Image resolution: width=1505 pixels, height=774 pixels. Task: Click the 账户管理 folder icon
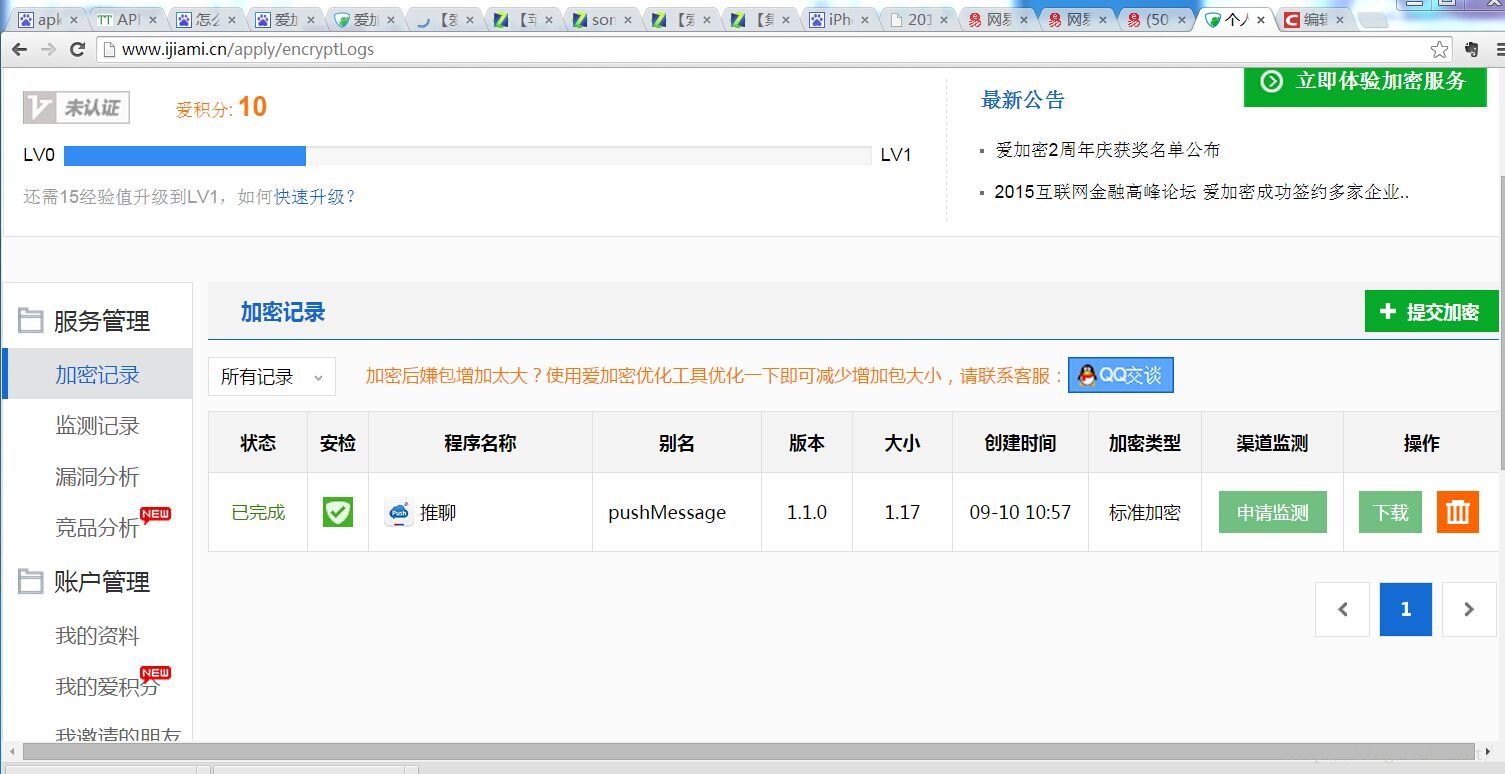click(x=31, y=582)
